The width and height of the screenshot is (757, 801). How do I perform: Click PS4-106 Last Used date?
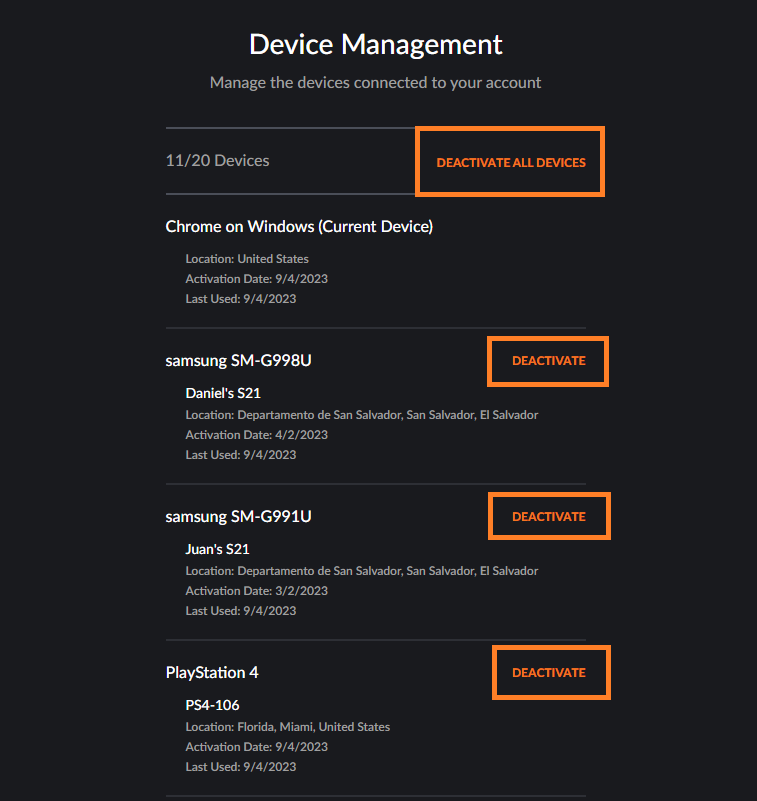click(241, 767)
